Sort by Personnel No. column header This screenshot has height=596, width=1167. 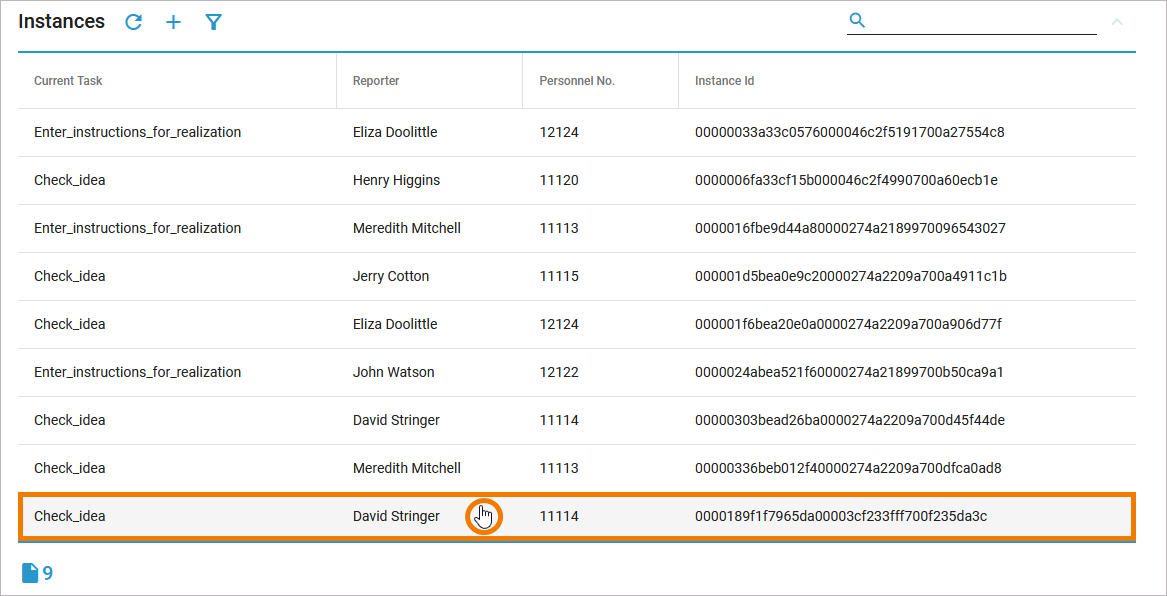576,81
